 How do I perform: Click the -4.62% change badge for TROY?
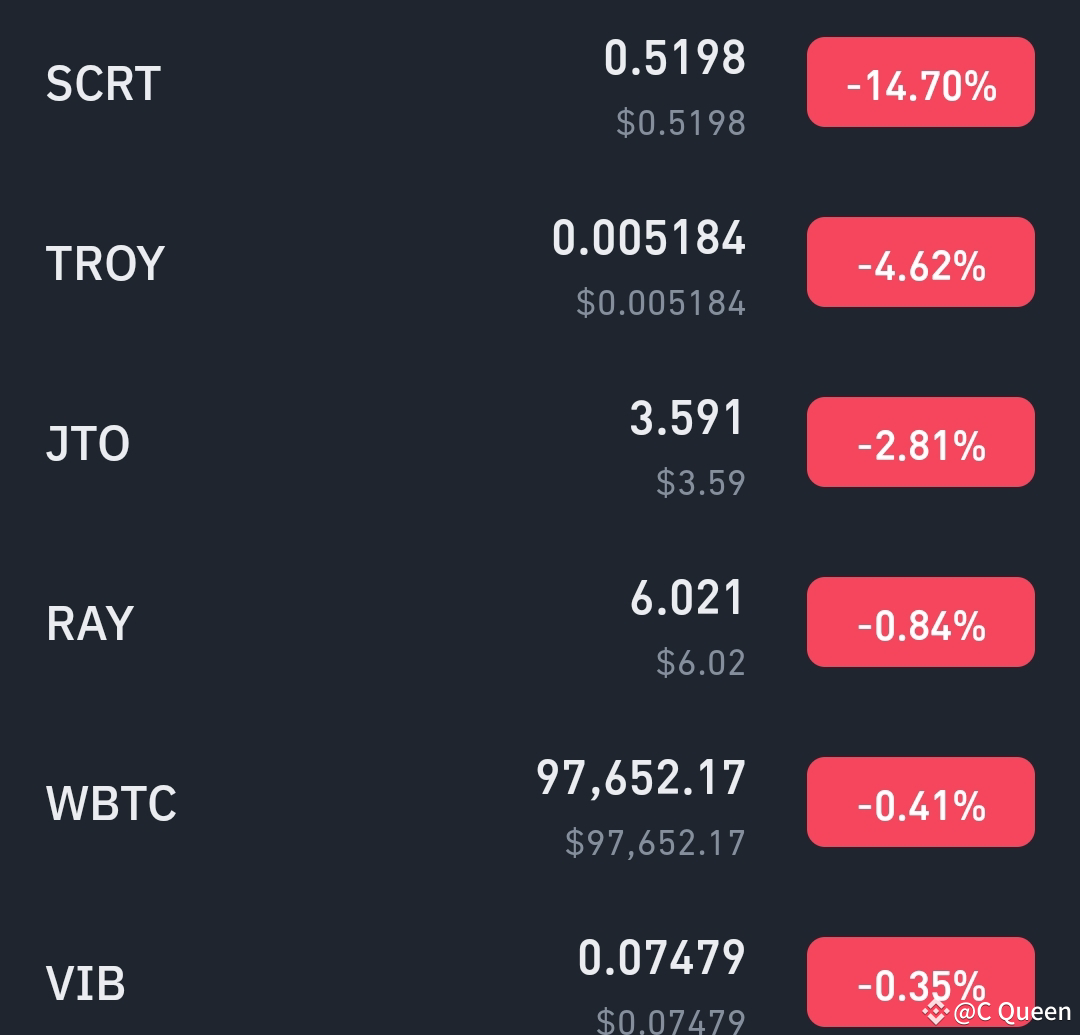tap(920, 262)
